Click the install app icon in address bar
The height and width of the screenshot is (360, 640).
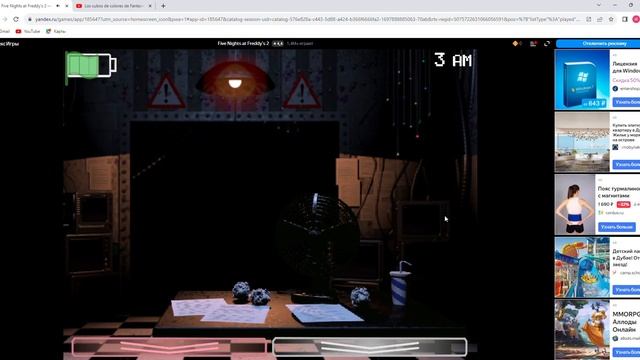[589, 19]
